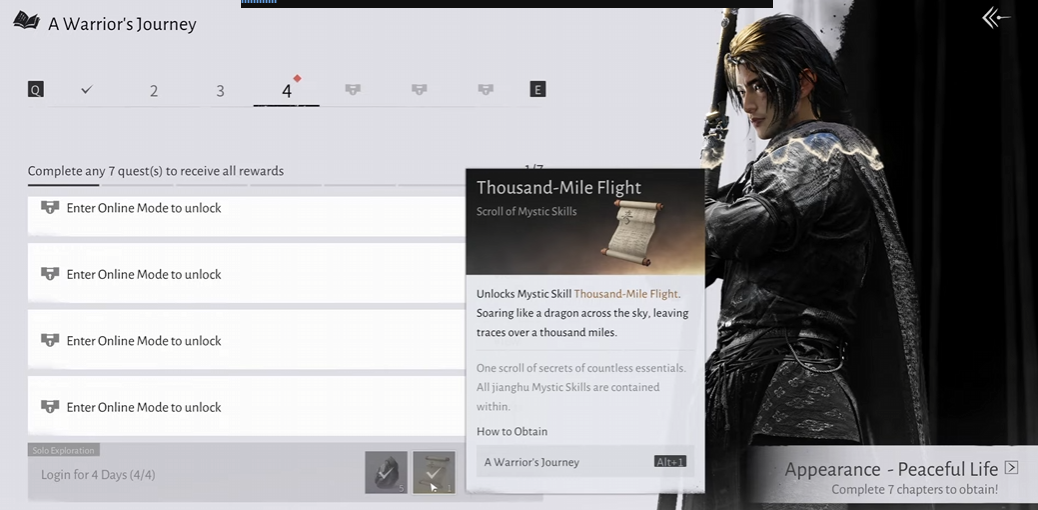This screenshot has height=510, width=1038.
Task: Click the highlighted Thousand-Mile Flight skill link
Action: click(626, 294)
